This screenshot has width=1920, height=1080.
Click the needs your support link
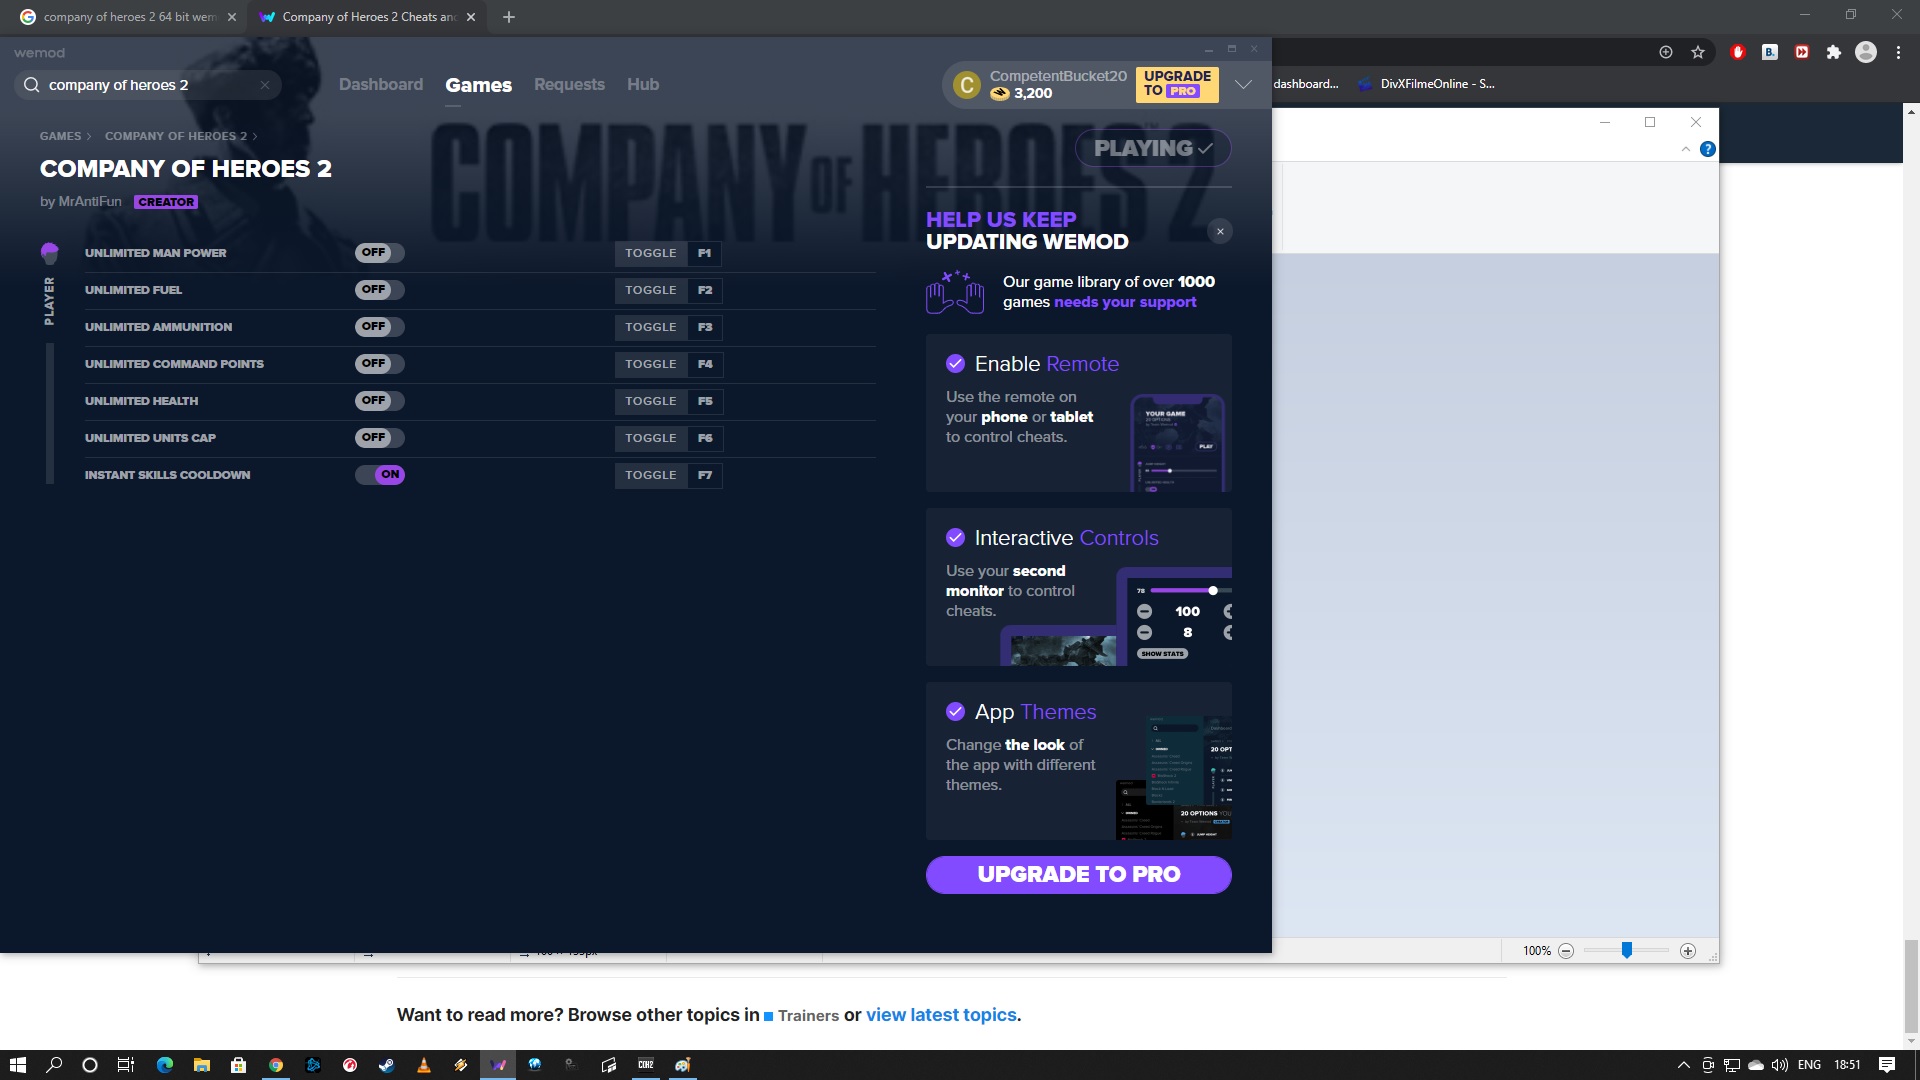point(1125,301)
